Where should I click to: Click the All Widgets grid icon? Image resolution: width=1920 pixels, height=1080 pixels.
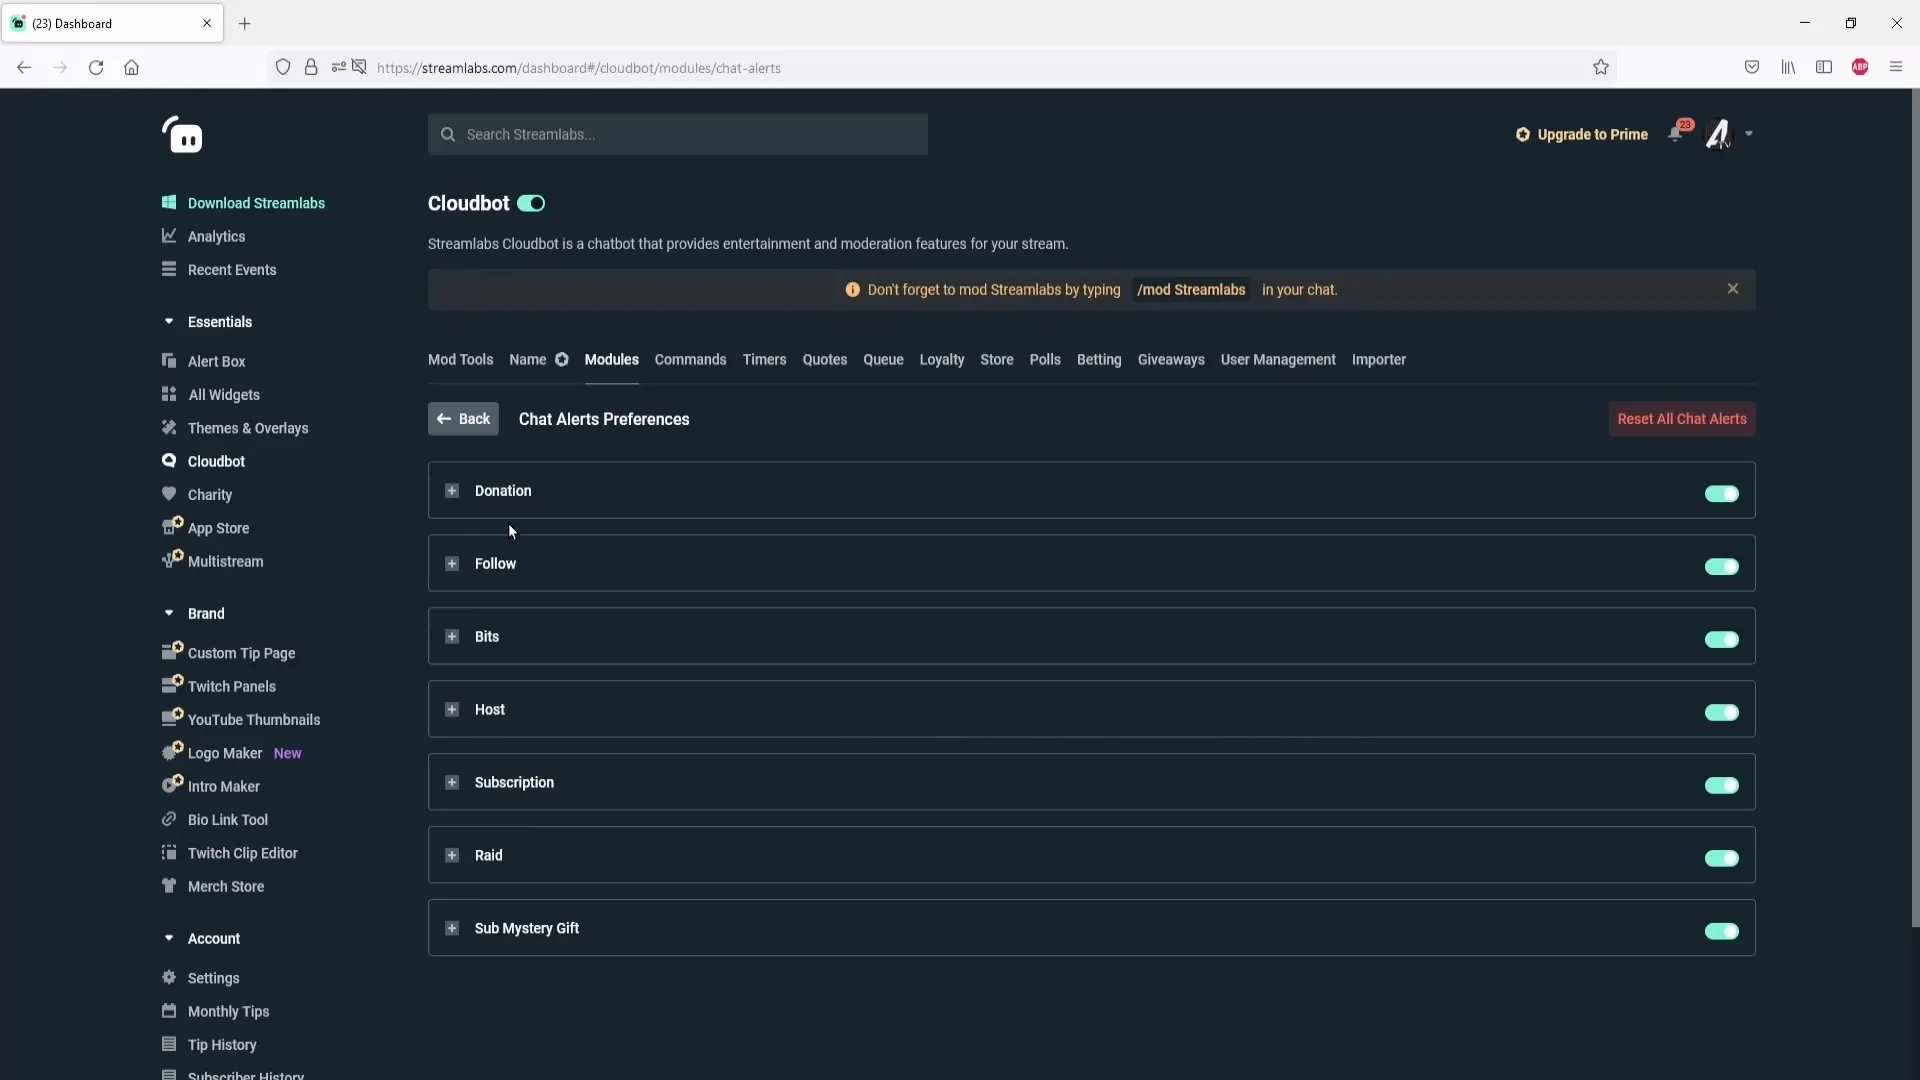coord(169,394)
